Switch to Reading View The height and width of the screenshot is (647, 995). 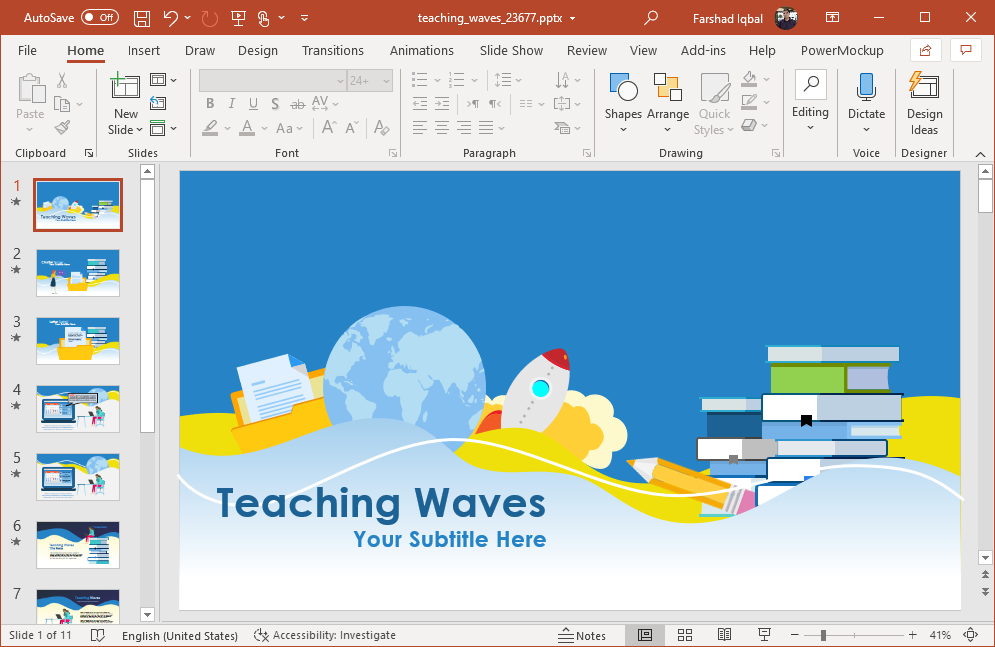(724, 635)
